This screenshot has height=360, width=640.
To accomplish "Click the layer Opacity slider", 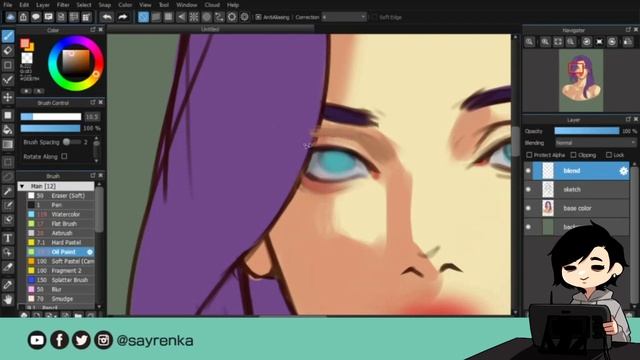I will pos(587,131).
